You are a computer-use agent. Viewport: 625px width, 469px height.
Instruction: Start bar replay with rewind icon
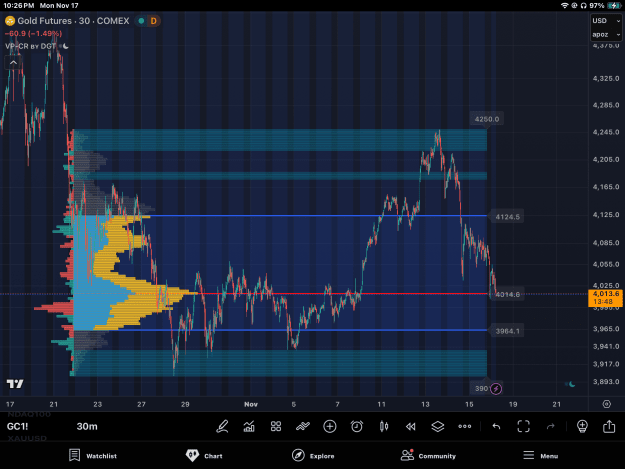411,426
